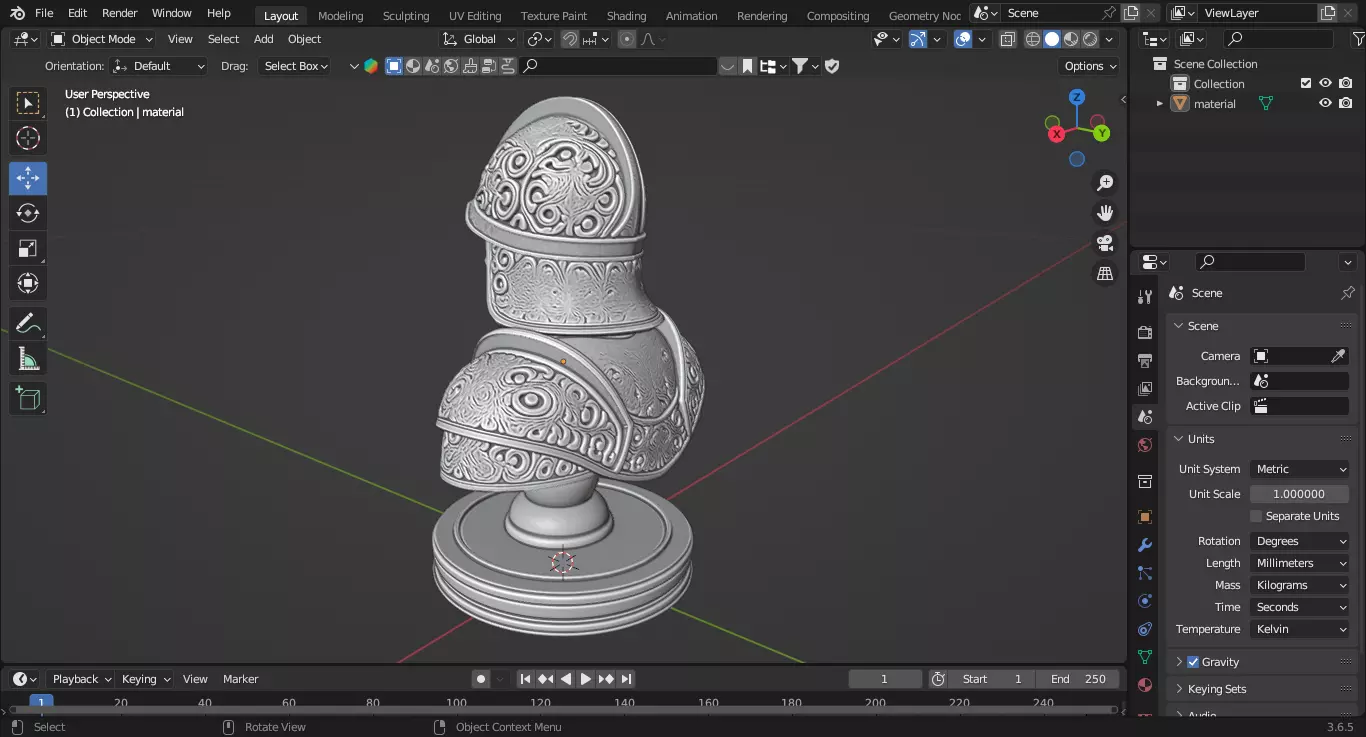Open the Unit System Metric dropdown
The height and width of the screenshot is (737, 1366).
tap(1300, 469)
